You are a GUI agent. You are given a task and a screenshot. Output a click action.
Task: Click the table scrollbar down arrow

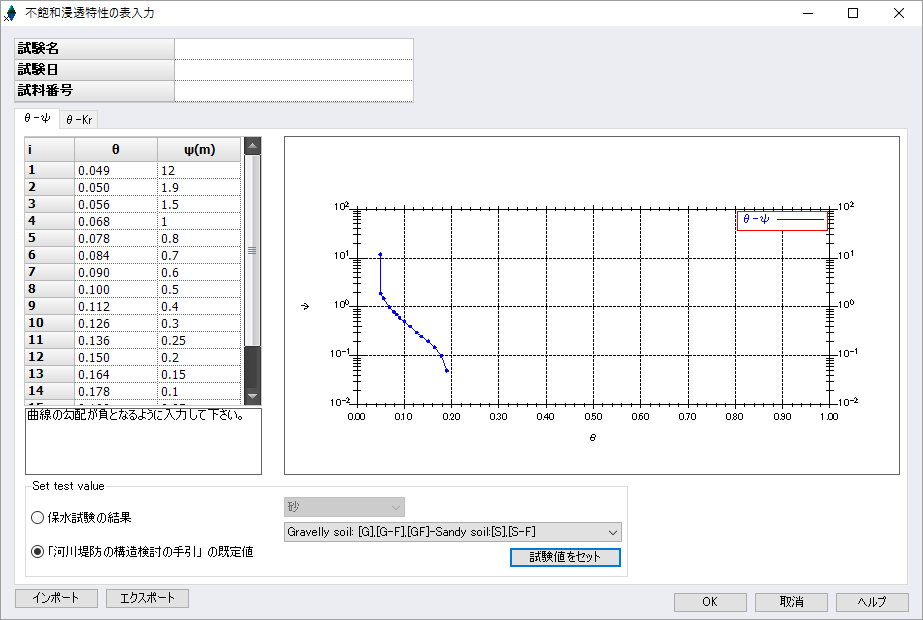point(253,396)
